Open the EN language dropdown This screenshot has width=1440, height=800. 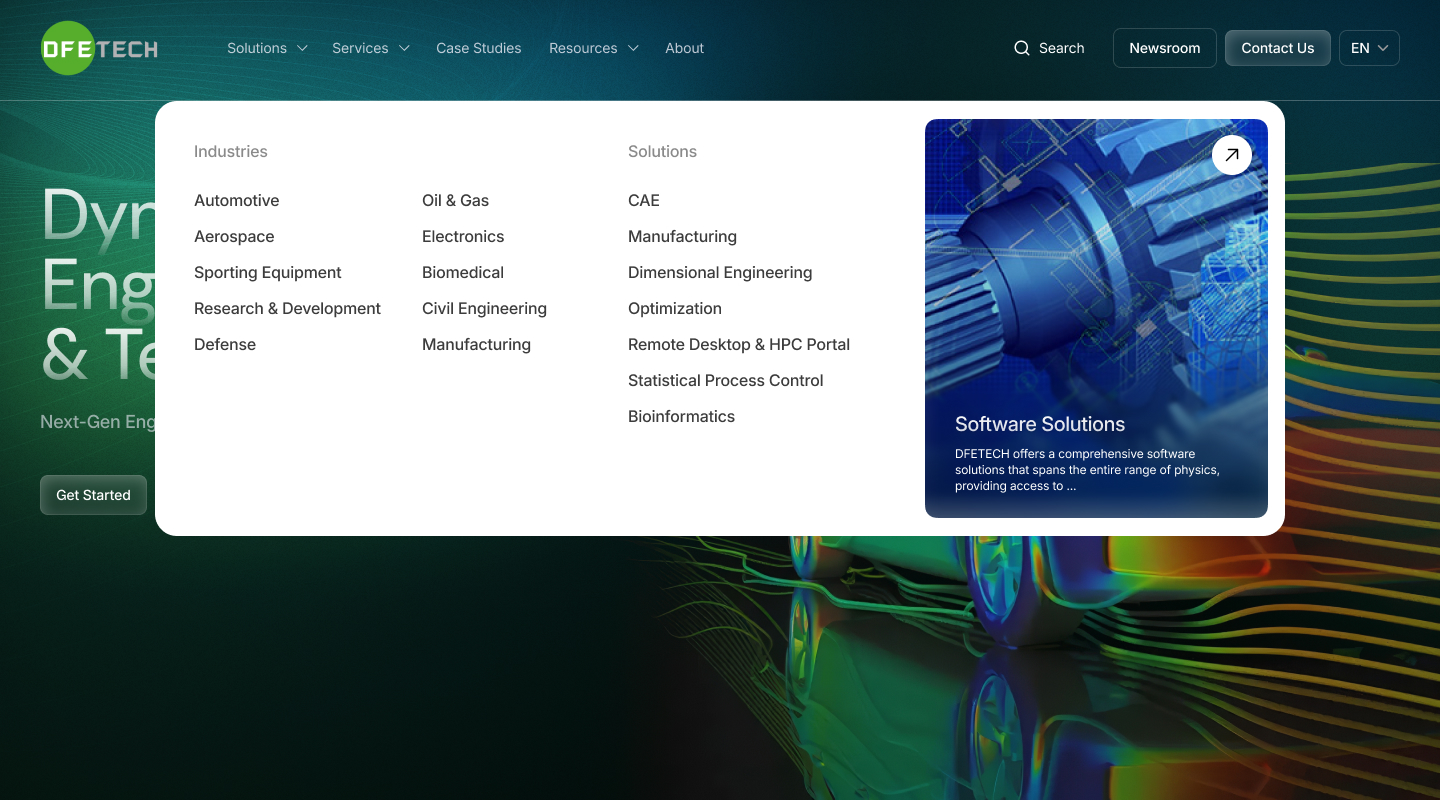(1369, 48)
